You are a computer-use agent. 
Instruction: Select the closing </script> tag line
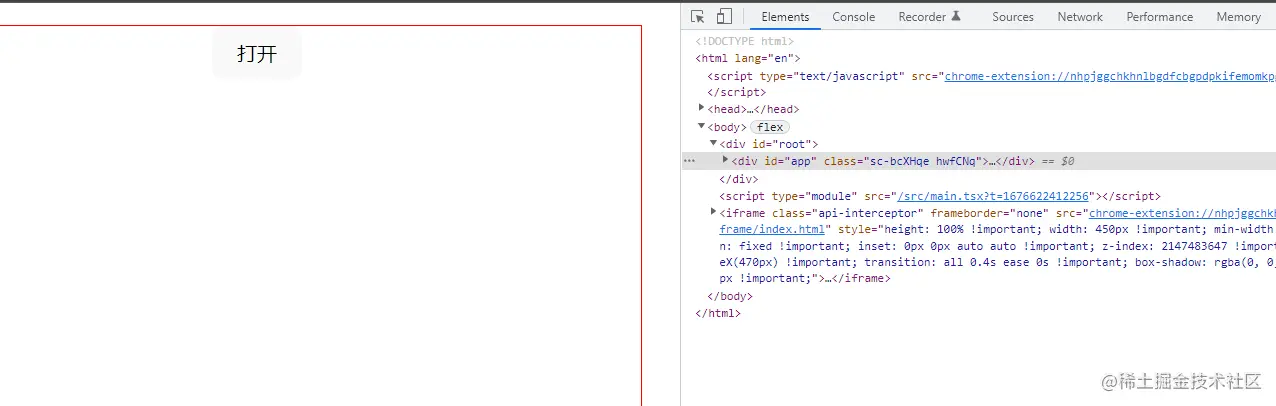coord(736,92)
